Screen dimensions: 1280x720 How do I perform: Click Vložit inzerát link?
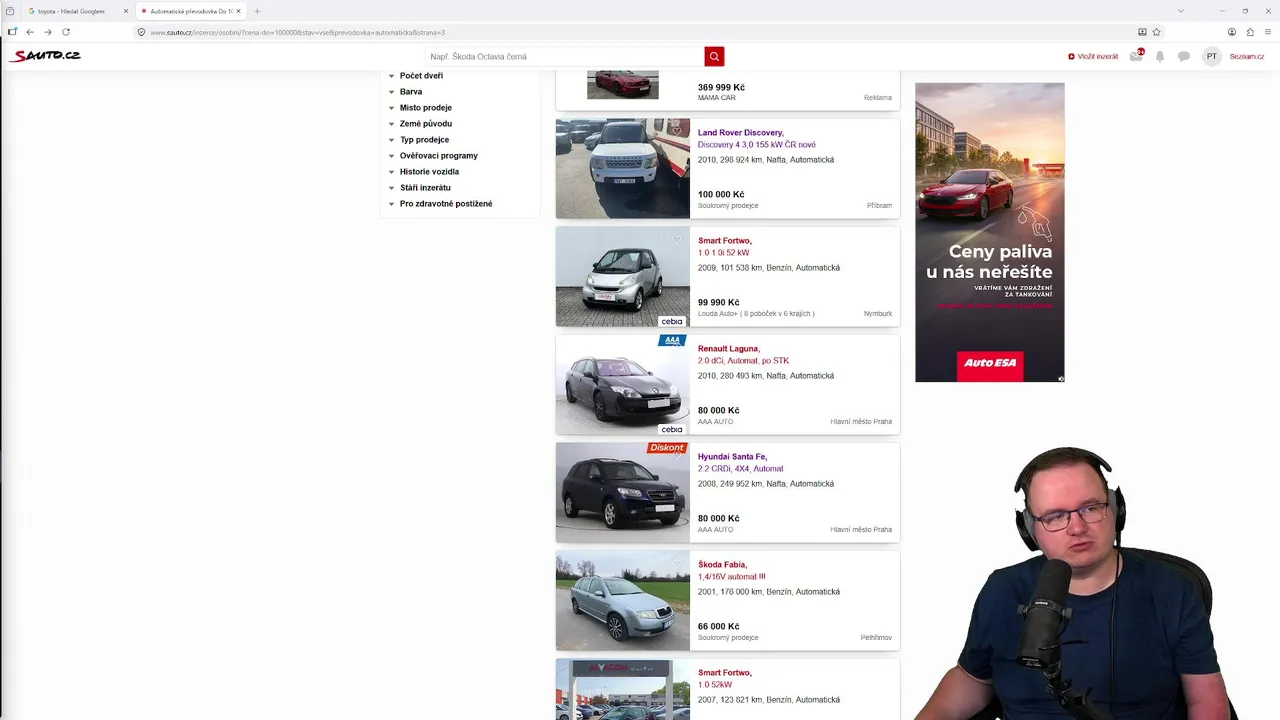(1093, 56)
